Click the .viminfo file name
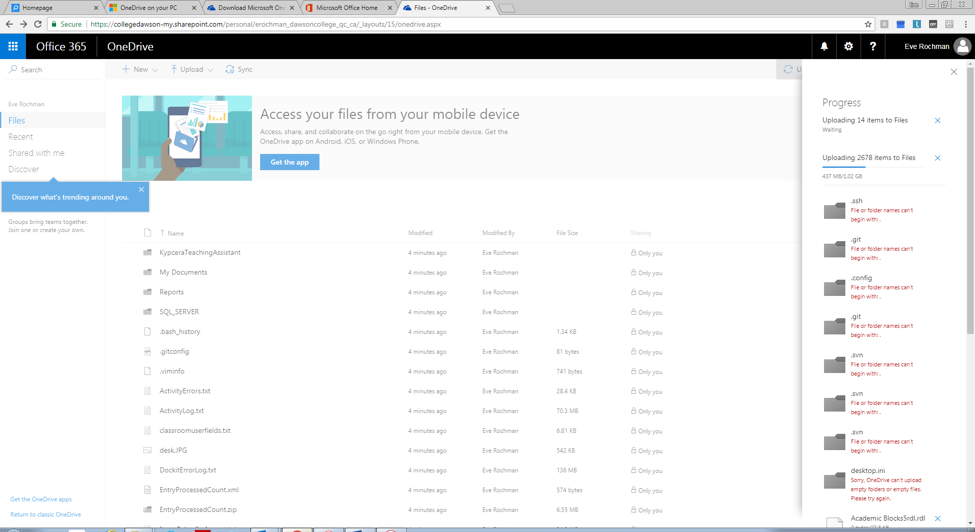Viewport: 975px width, 532px height. [x=172, y=371]
